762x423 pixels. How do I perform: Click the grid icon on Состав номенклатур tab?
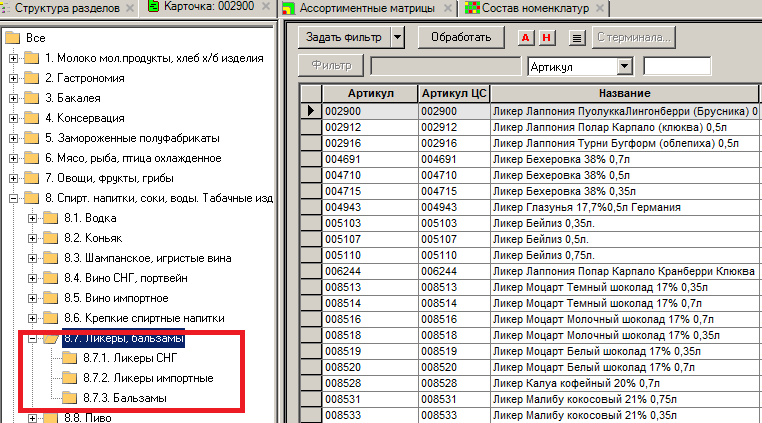471,8
